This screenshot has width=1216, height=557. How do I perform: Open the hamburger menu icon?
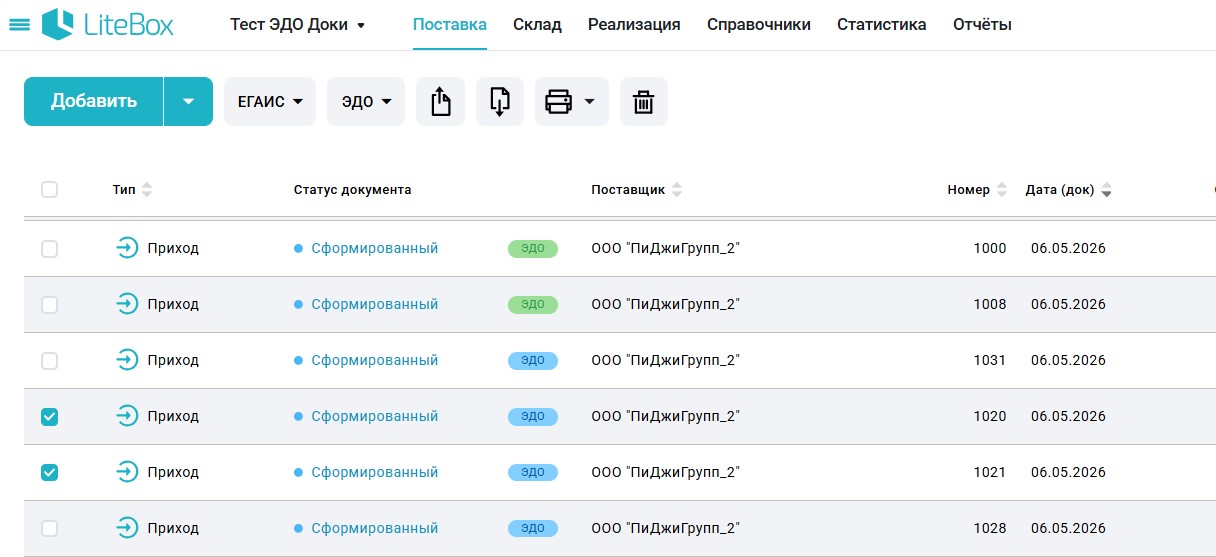coord(18,24)
